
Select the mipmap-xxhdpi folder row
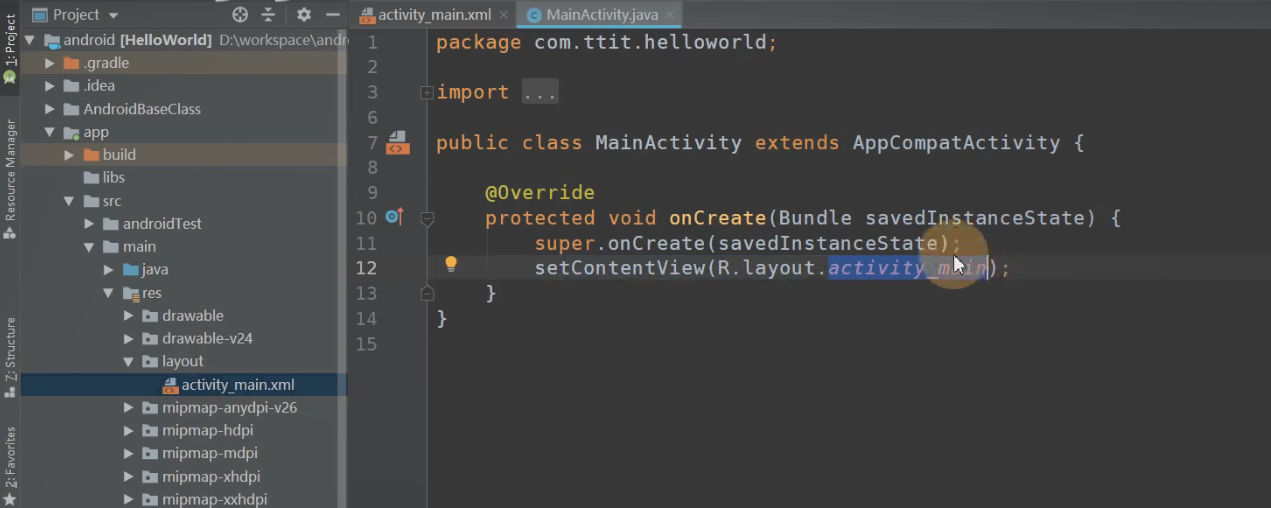[184, 500]
